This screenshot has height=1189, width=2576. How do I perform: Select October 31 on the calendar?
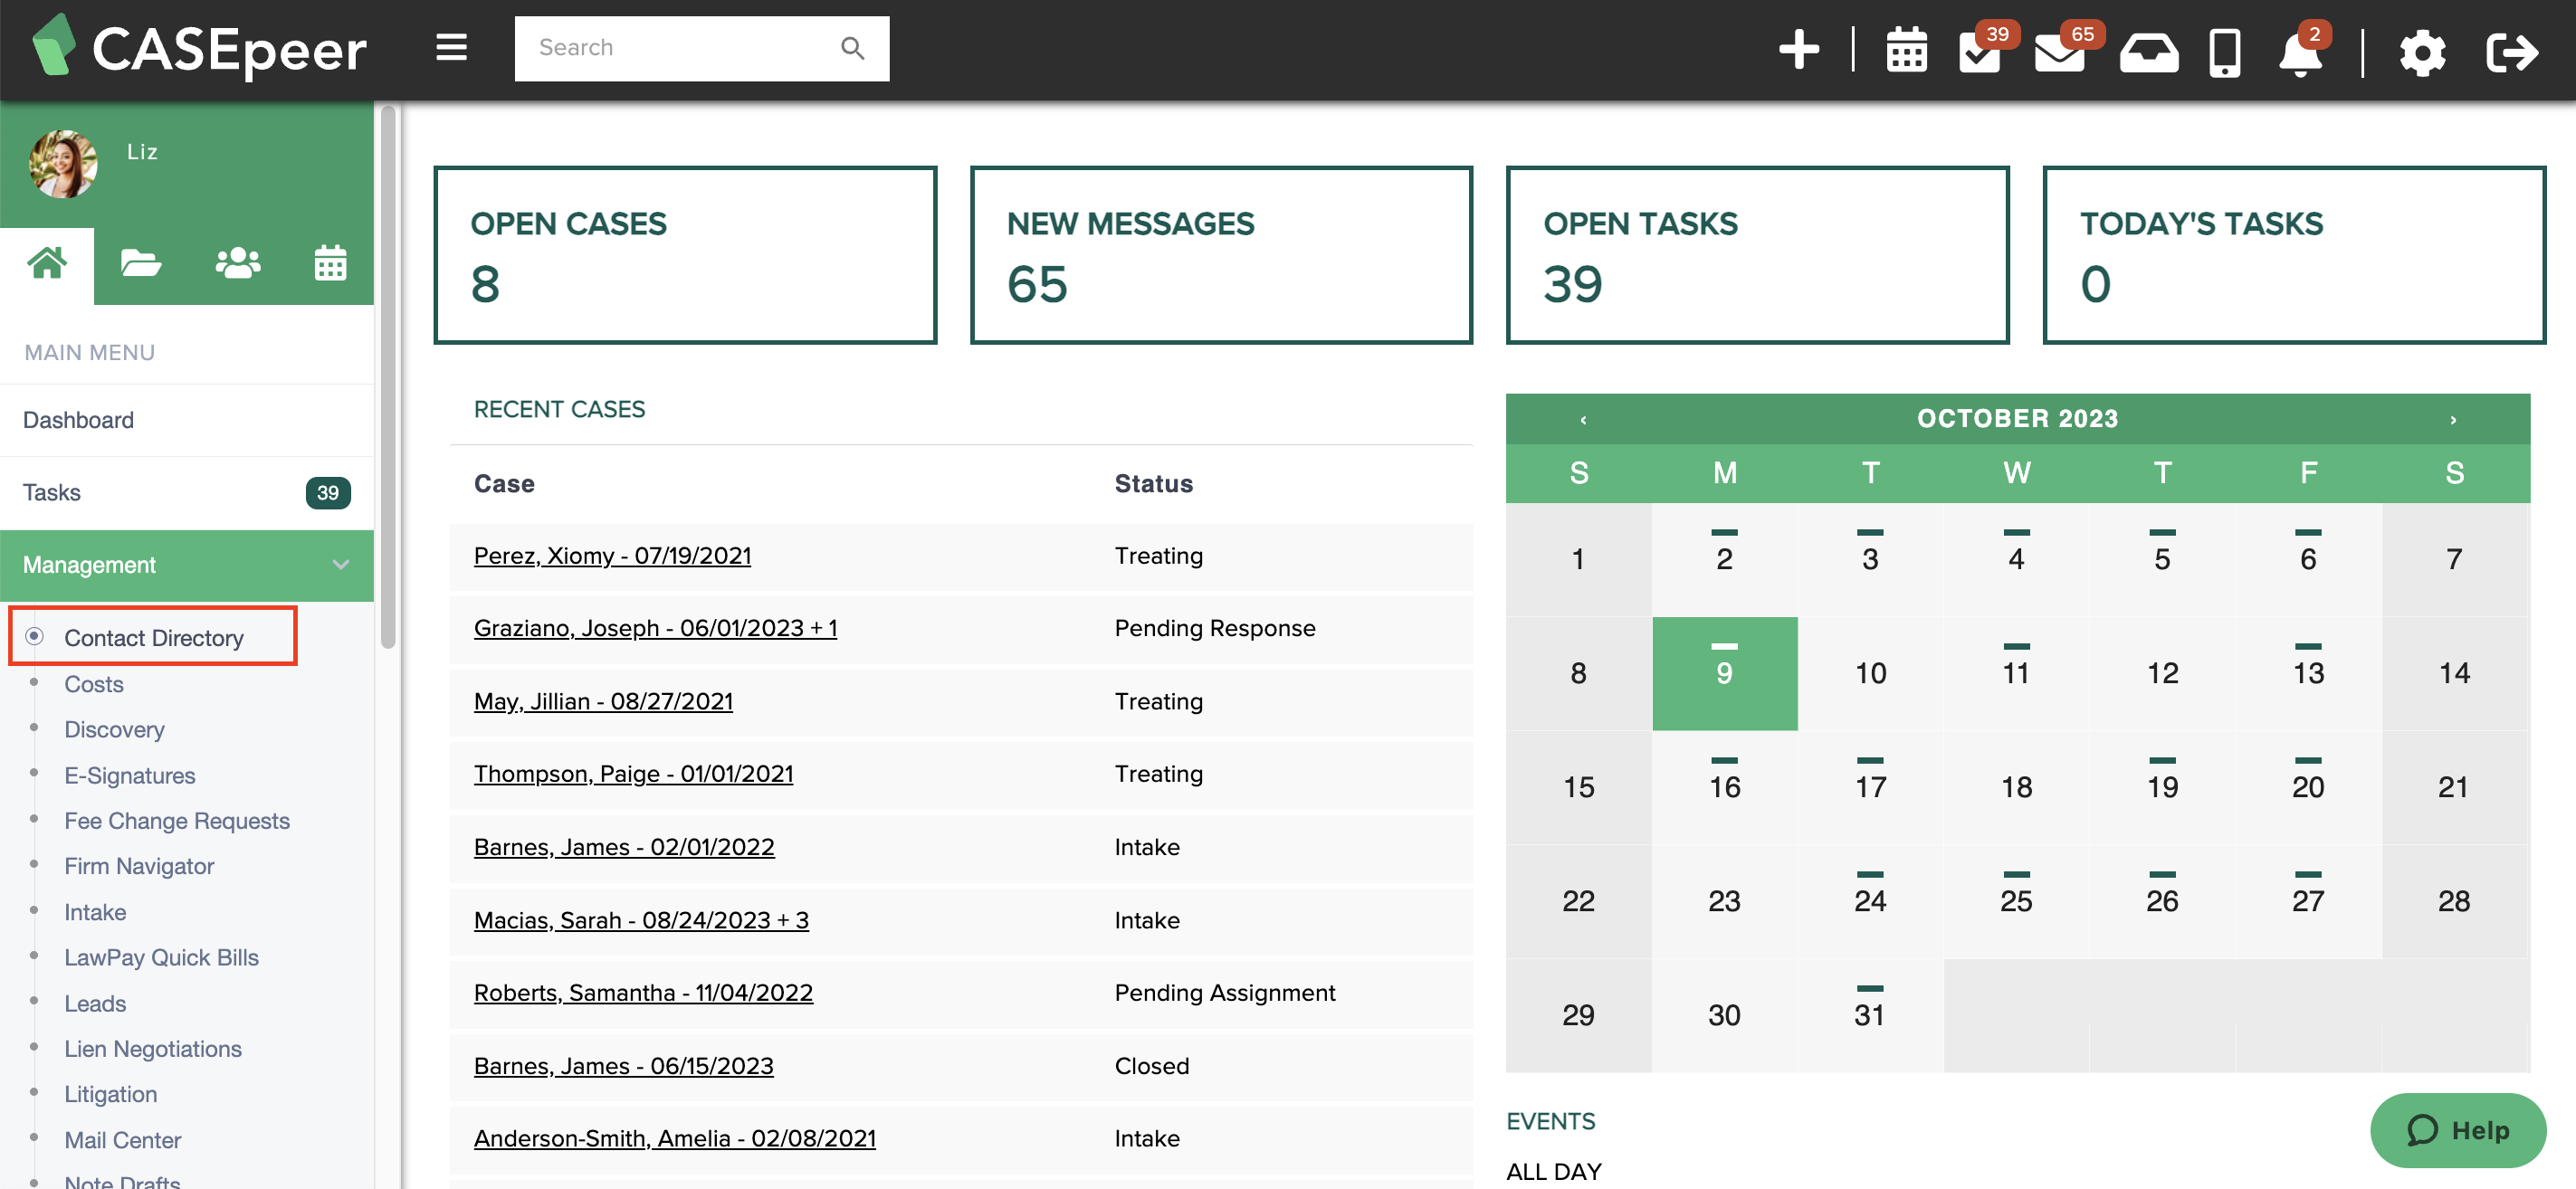tap(1870, 1015)
